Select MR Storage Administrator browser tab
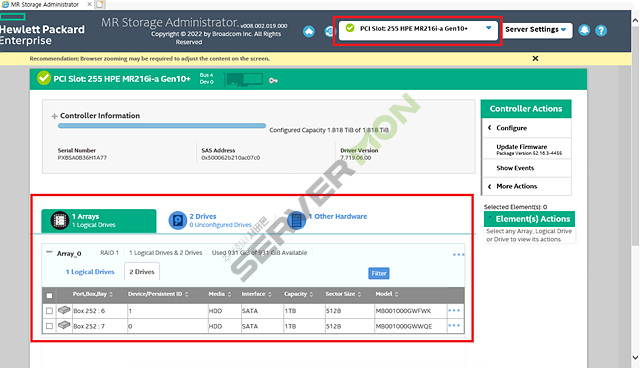This screenshot has width=640, height=368. [44, 4]
